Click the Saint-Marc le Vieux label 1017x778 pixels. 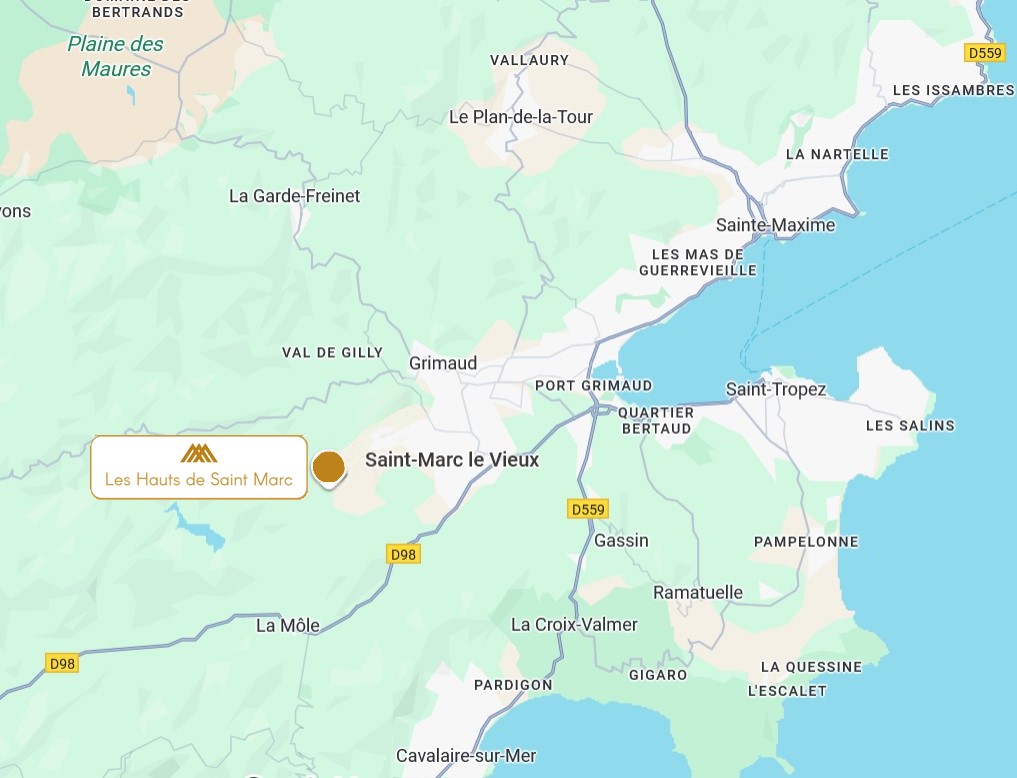pos(452,460)
